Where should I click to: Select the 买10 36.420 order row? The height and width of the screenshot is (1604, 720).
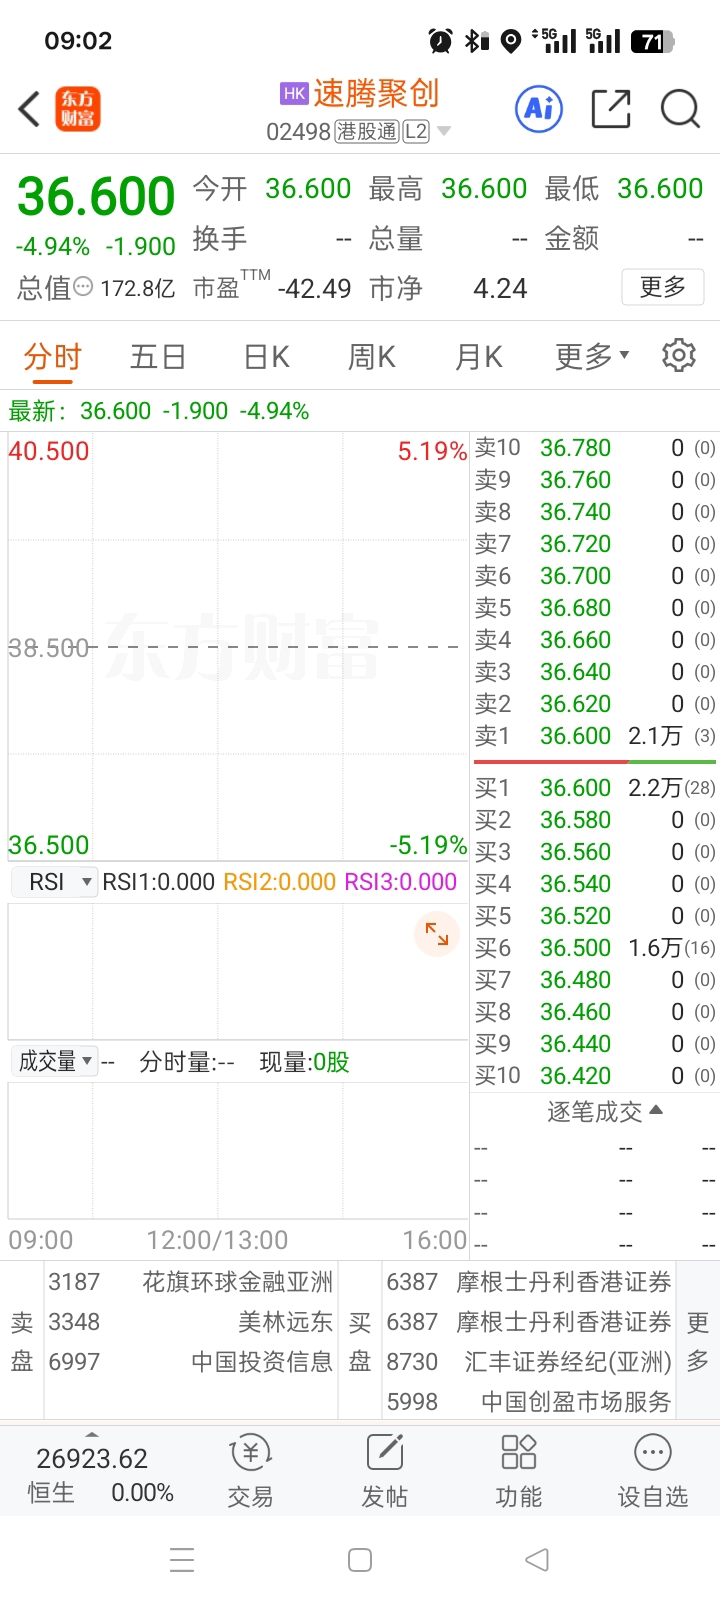(595, 1076)
